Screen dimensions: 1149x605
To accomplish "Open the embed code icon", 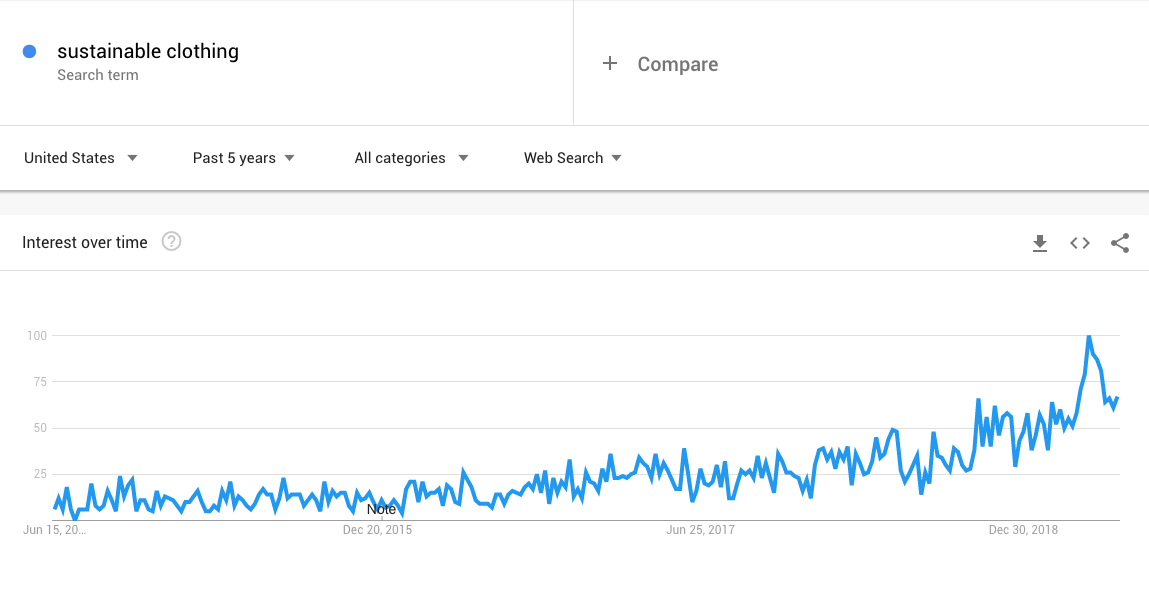I will click(1079, 243).
